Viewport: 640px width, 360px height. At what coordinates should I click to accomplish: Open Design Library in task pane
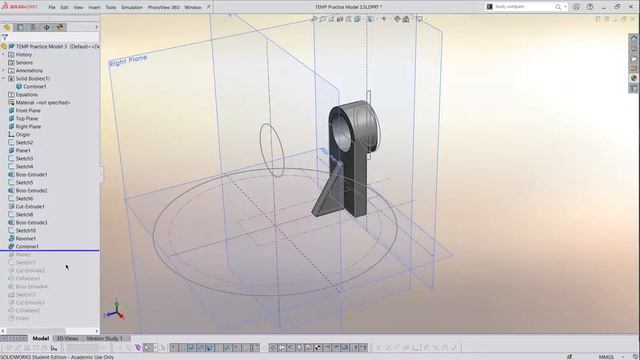634,49
